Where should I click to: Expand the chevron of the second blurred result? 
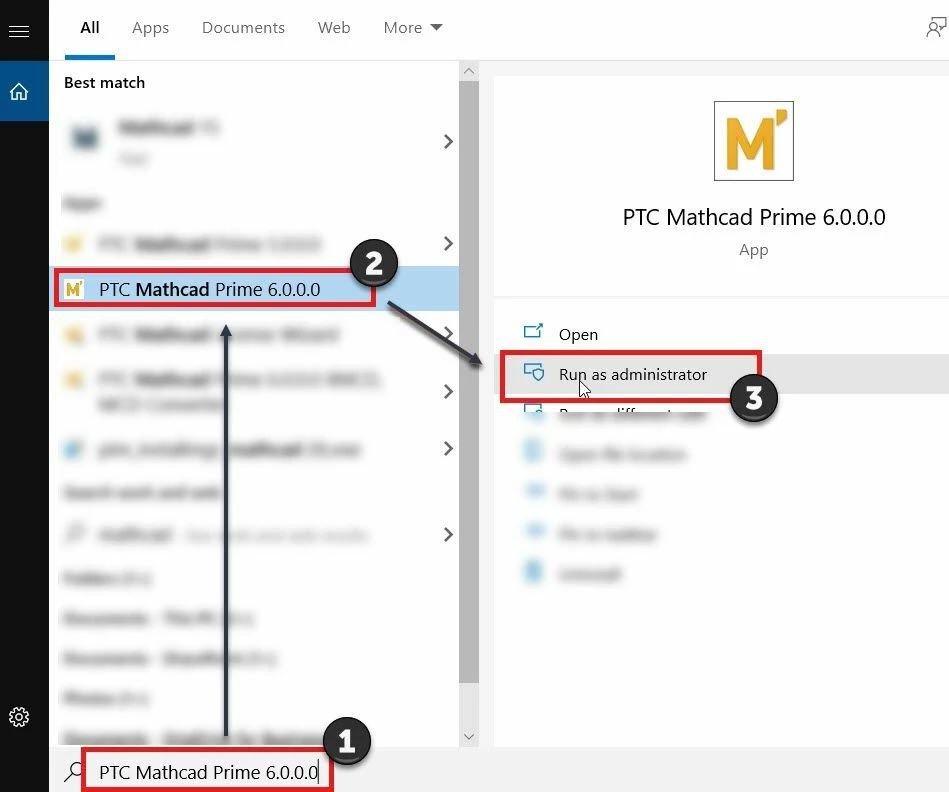(448, 244)
